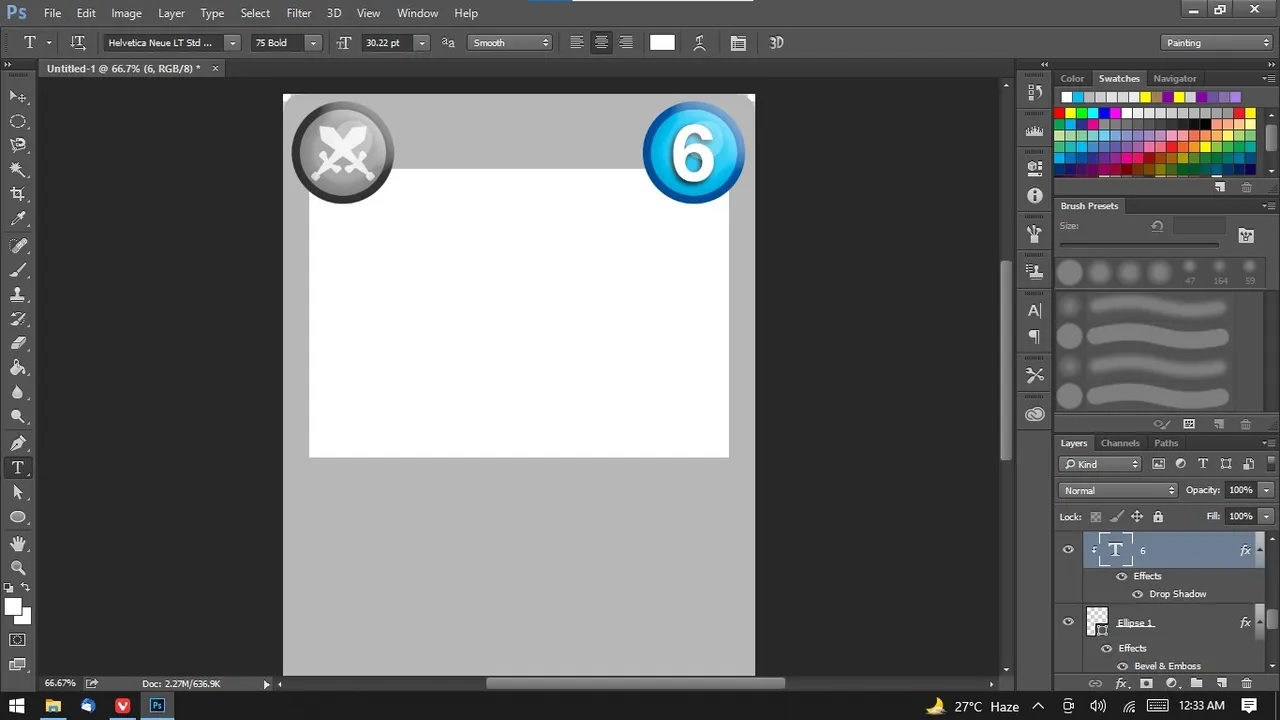
Task: Select the Horizontal Type tool
Action: pos(18,468)
